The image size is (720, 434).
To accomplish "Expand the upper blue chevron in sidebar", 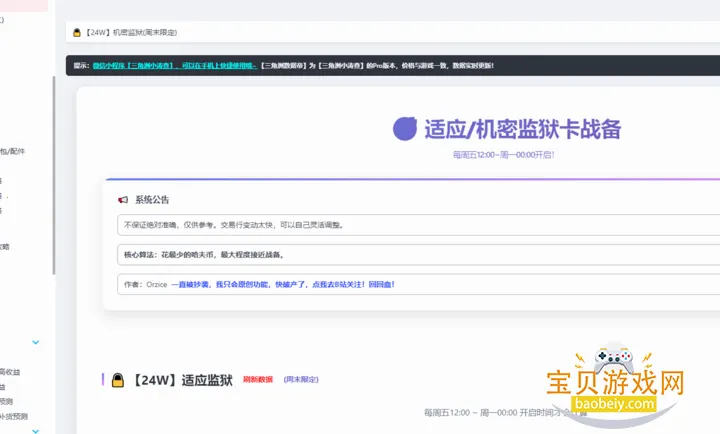I will click(36, 342).
